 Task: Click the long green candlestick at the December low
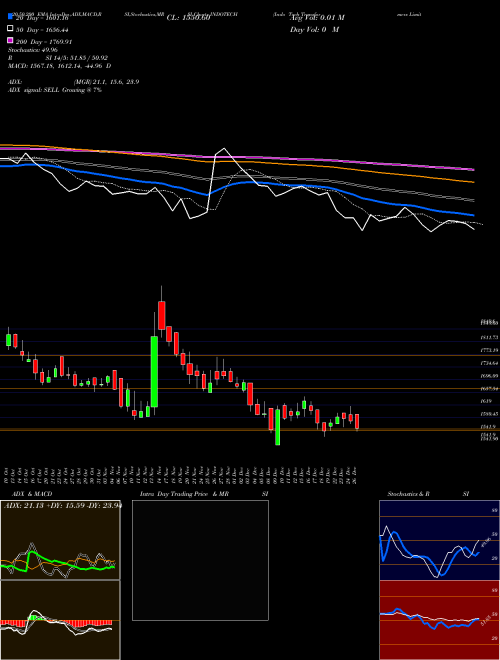click(x=278, y=427)
